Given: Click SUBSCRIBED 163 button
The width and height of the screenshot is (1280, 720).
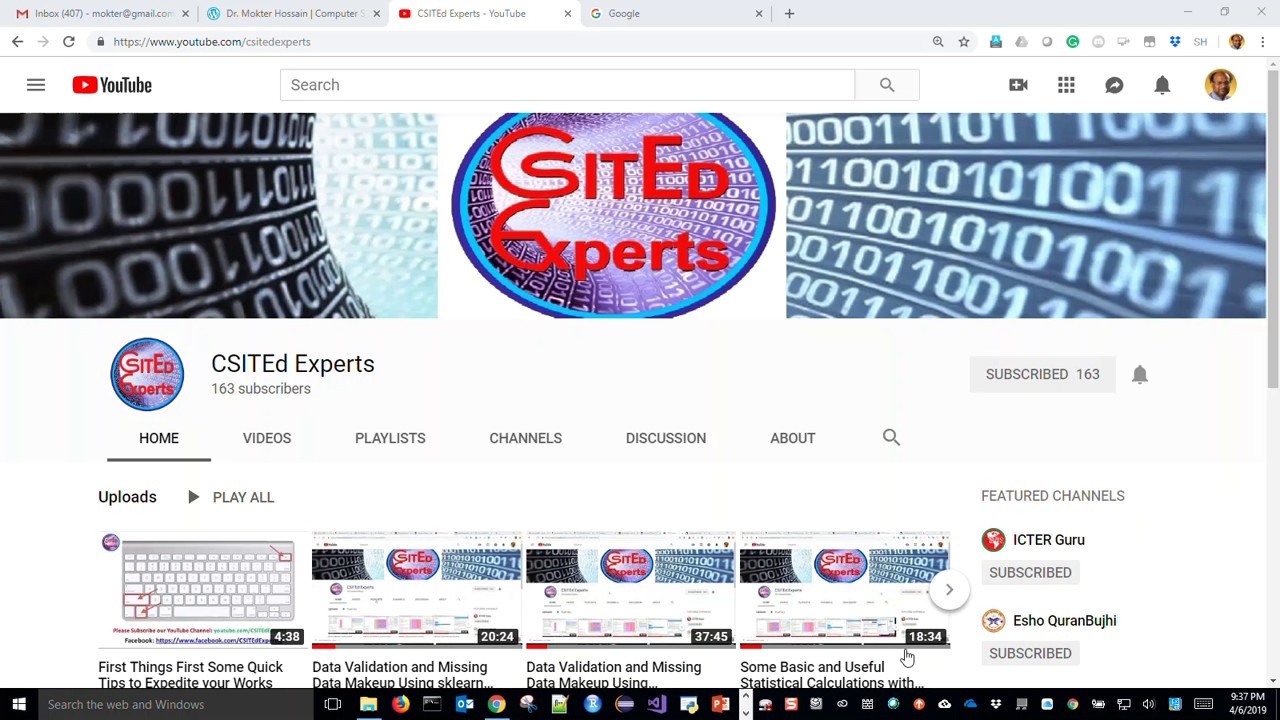Looking at the screenshot, I should [x=1042, y=374].
